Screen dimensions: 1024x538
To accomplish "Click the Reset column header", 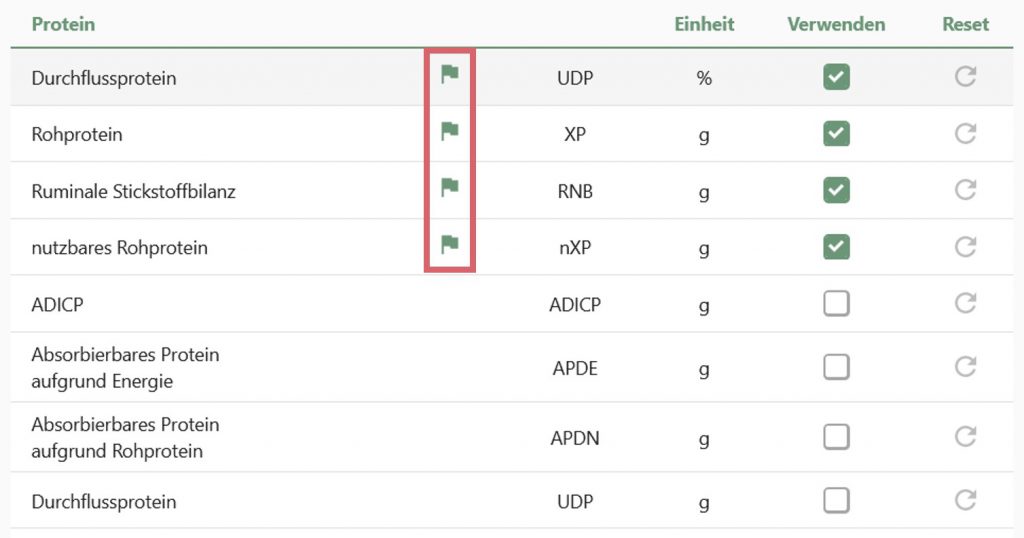I will pos(965,24).
